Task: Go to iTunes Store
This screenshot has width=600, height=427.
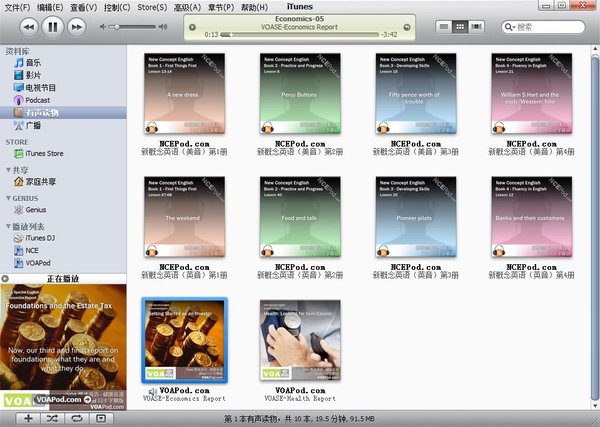Action: (x=43, y=153)
